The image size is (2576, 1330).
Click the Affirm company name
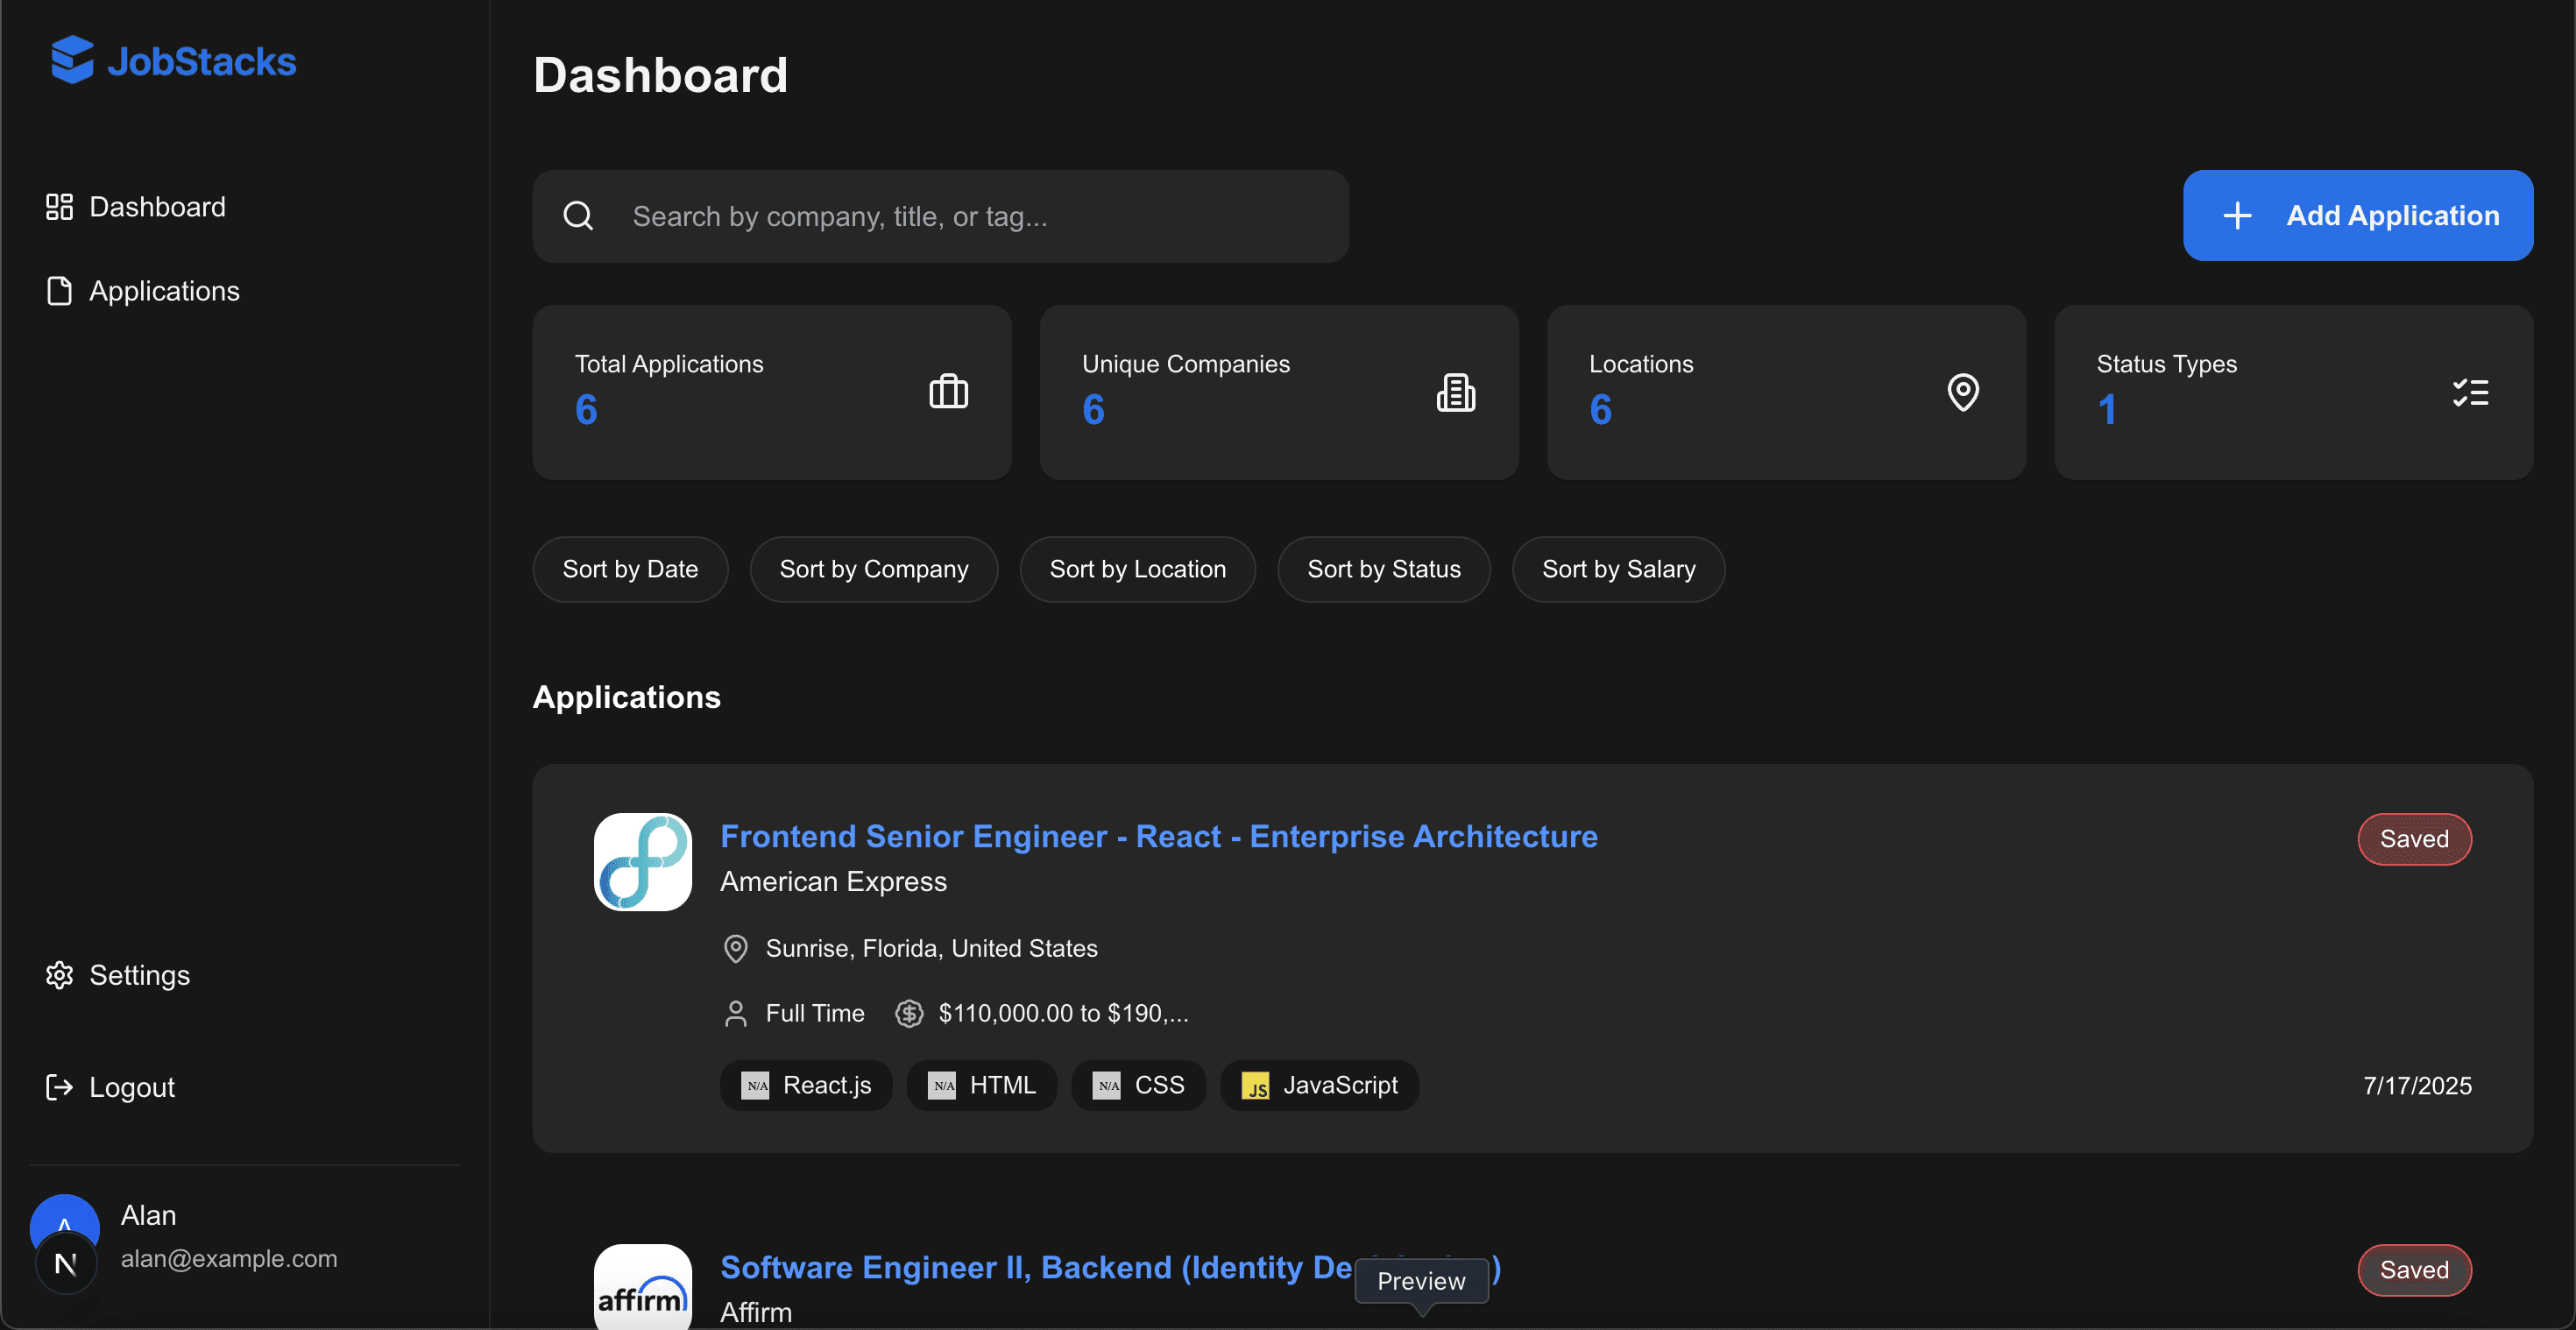[x=755, y=1312]
